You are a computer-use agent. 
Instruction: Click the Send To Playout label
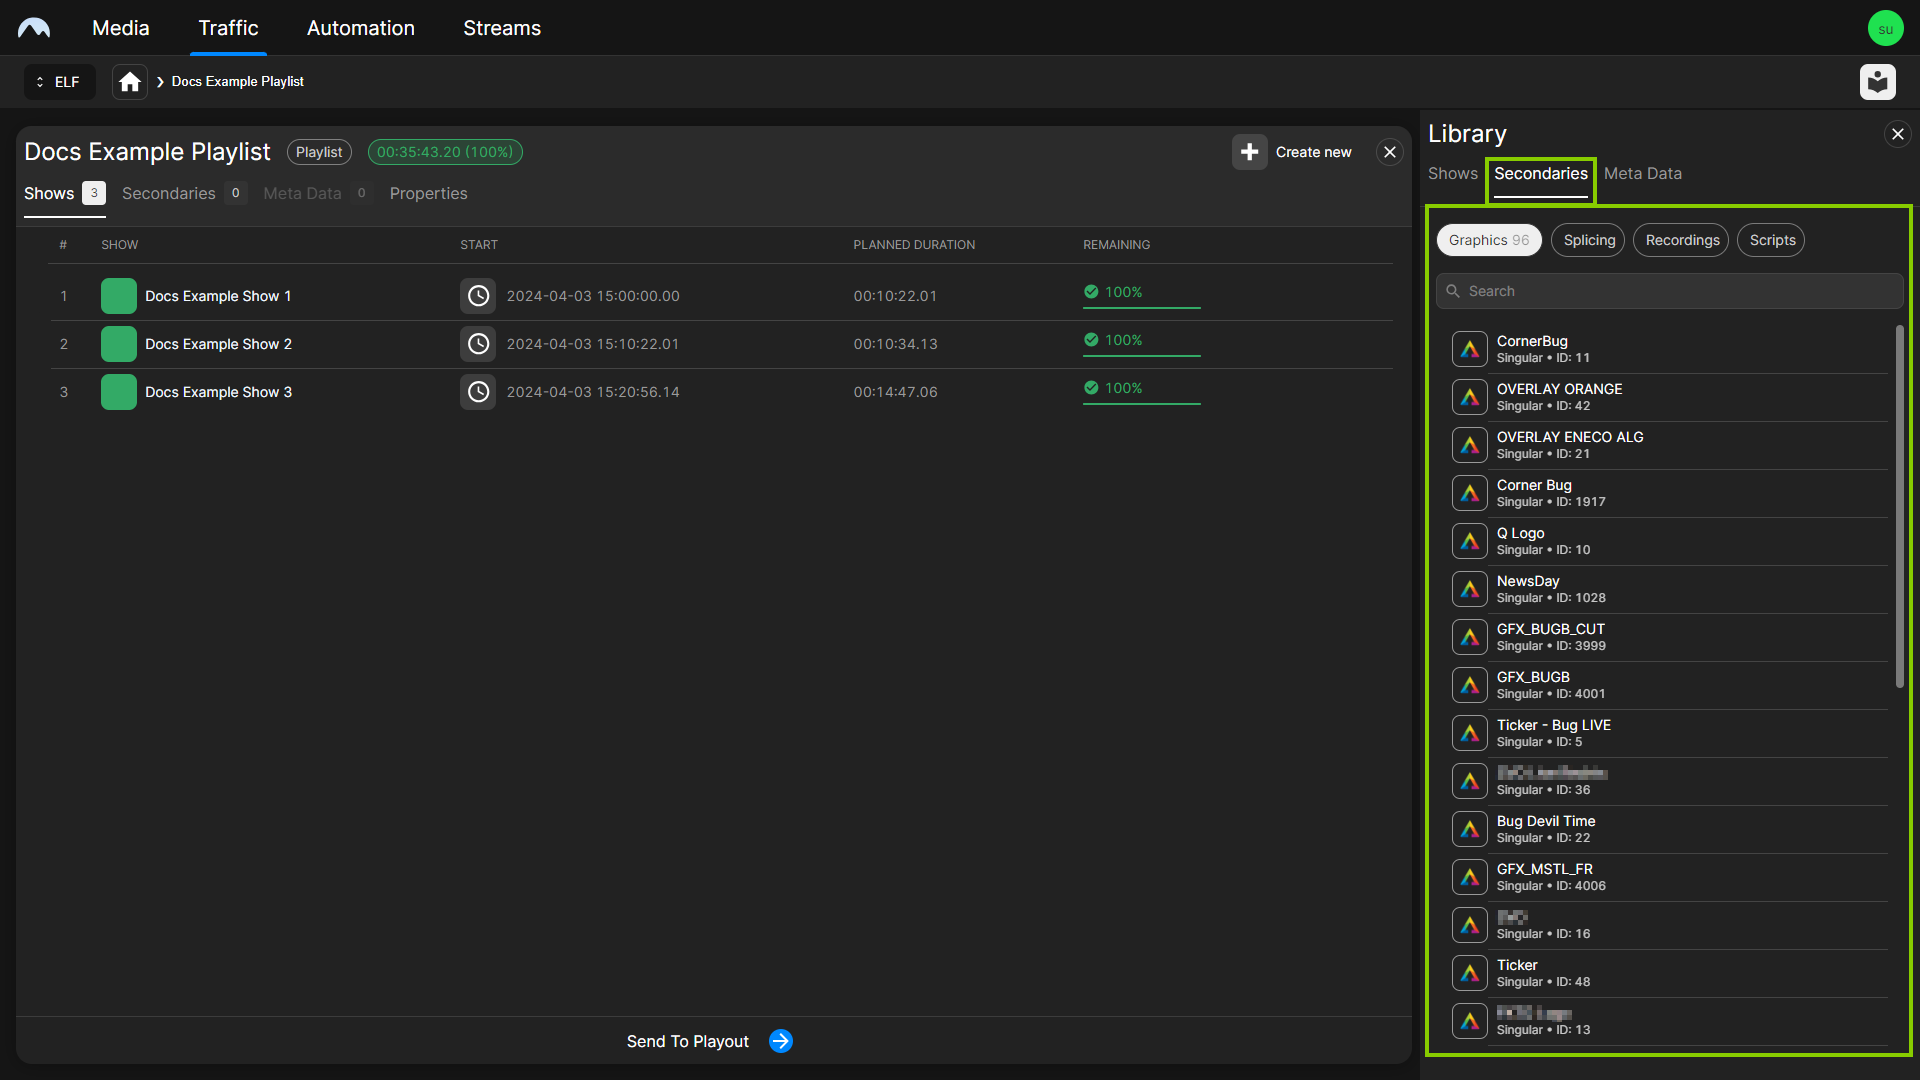point(687,1041)
